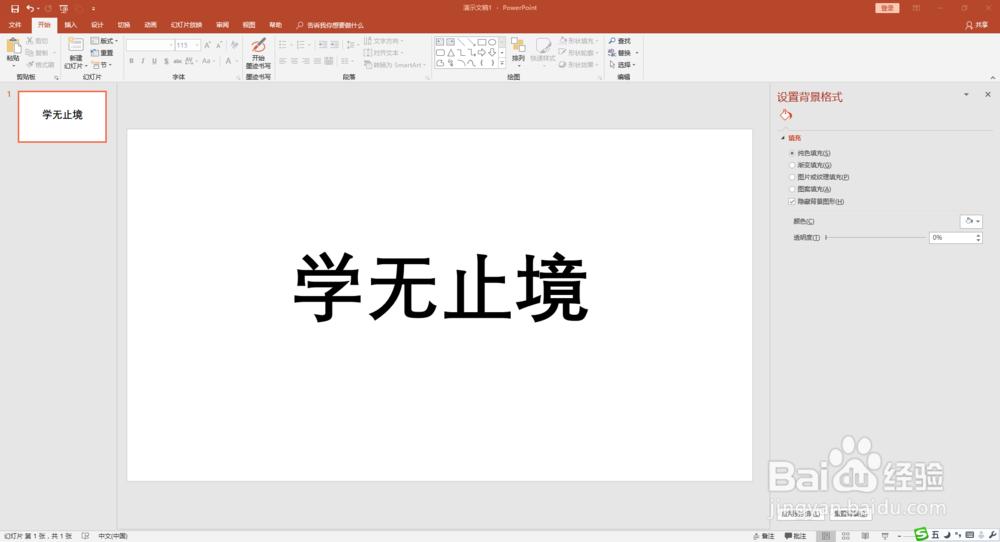Click the New Slide icon

click(75, 45)
